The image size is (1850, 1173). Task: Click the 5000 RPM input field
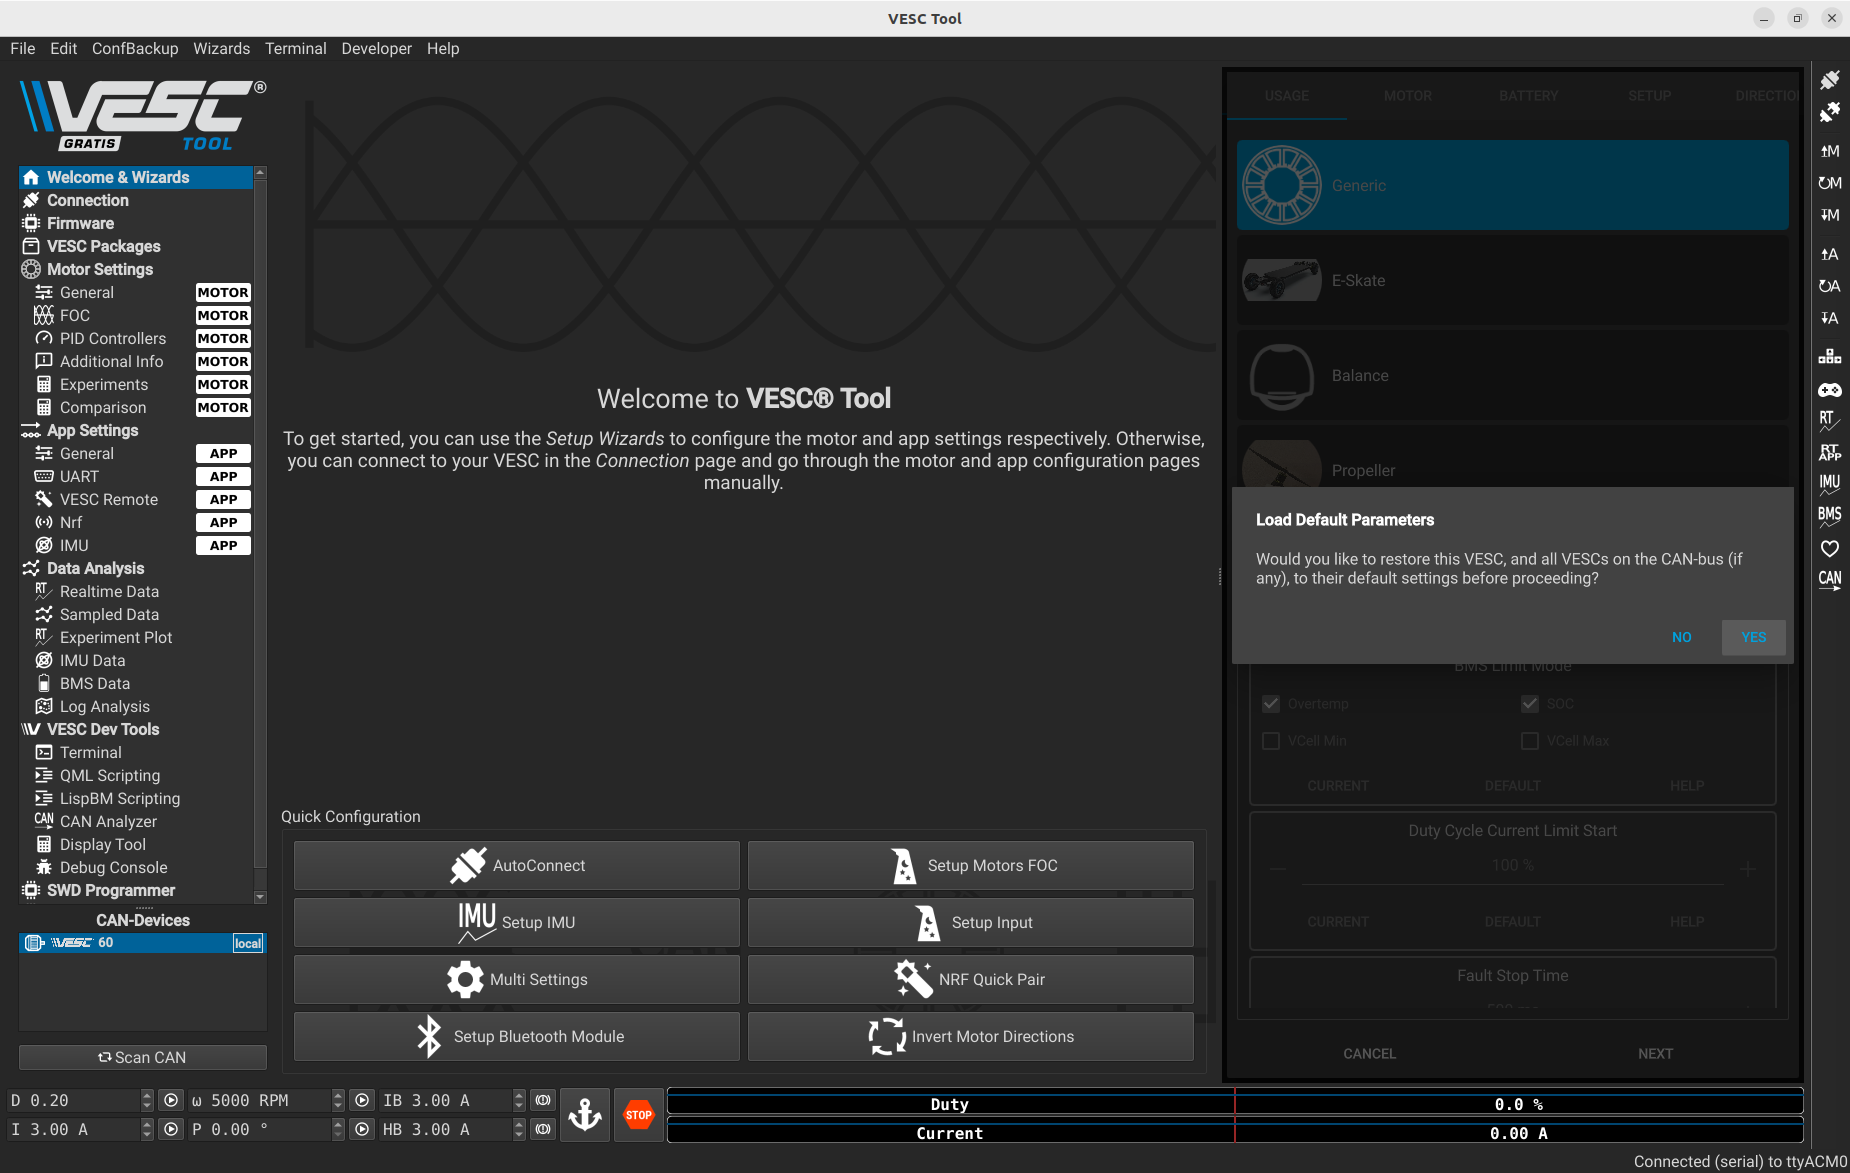pos(260,1100)
